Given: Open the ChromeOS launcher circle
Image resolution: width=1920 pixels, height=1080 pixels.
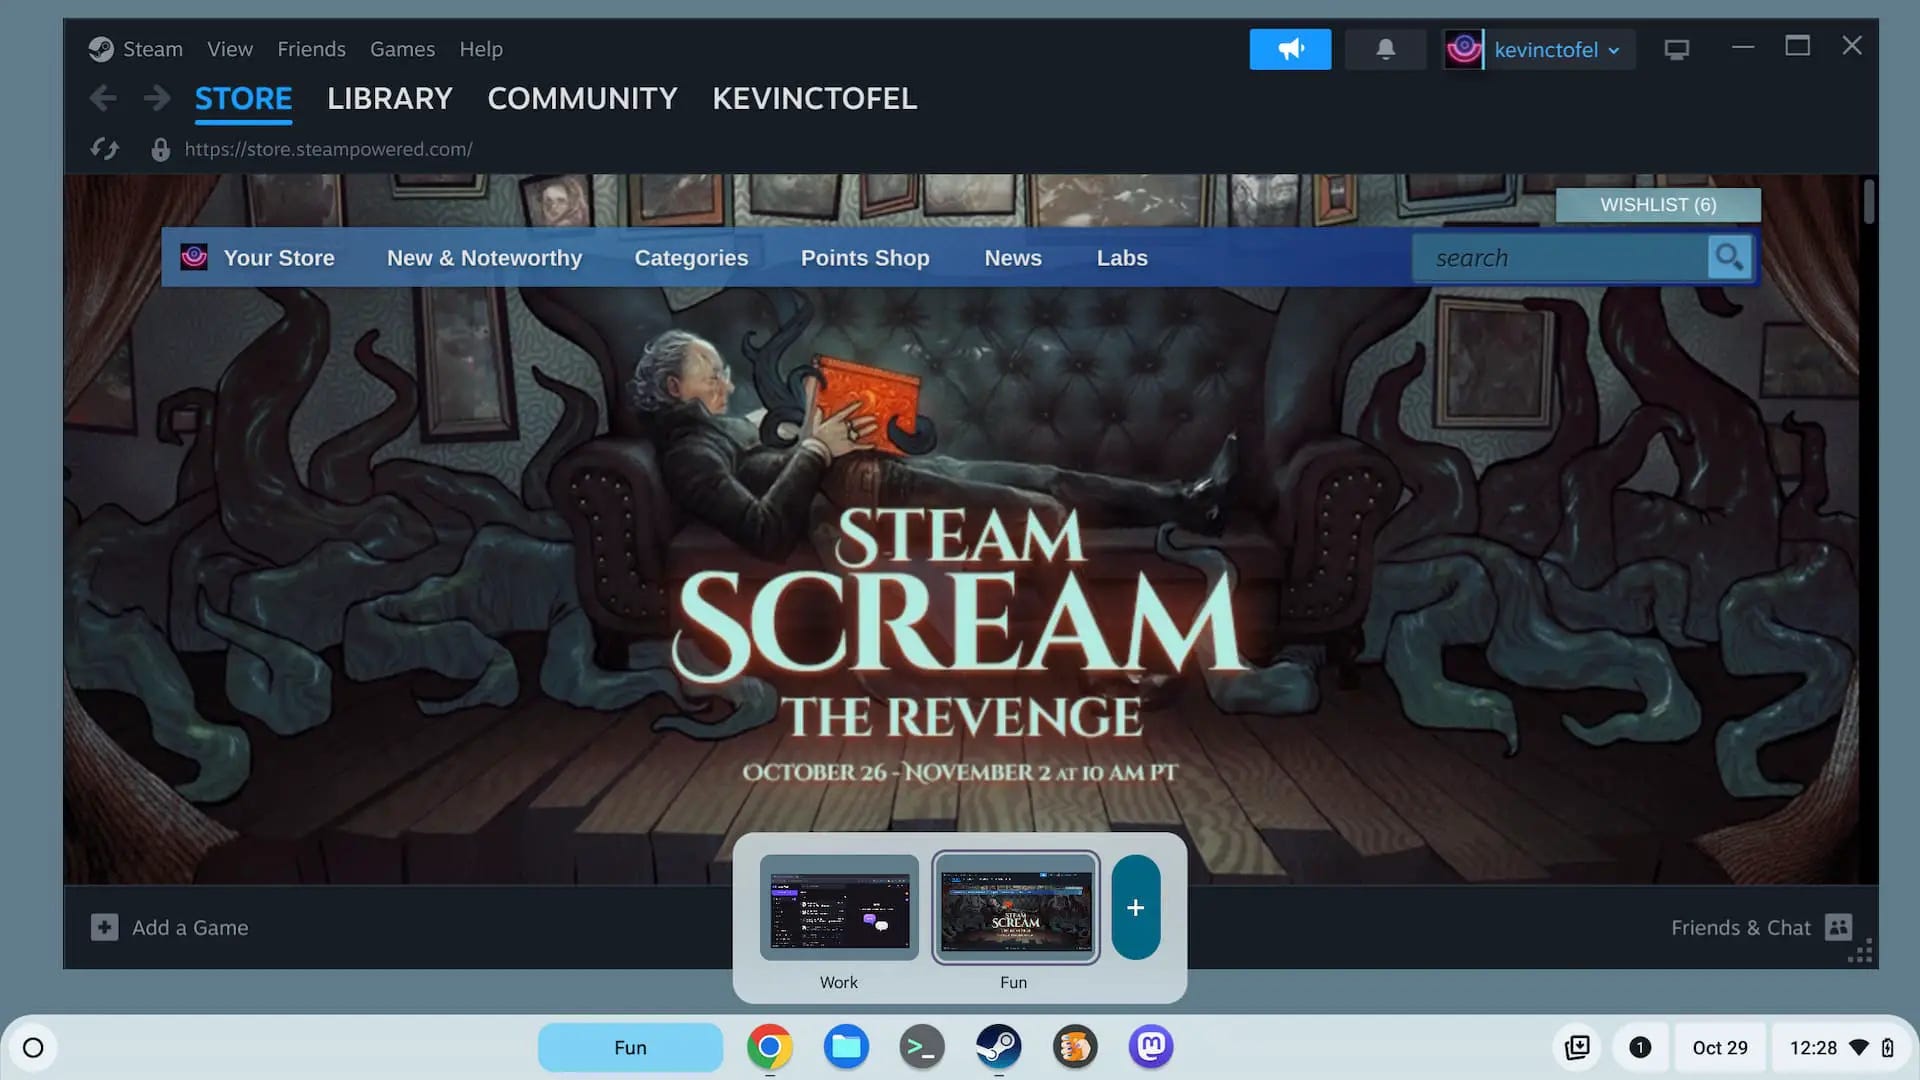Looking at the screenshot, I should tap(33, 1047).
